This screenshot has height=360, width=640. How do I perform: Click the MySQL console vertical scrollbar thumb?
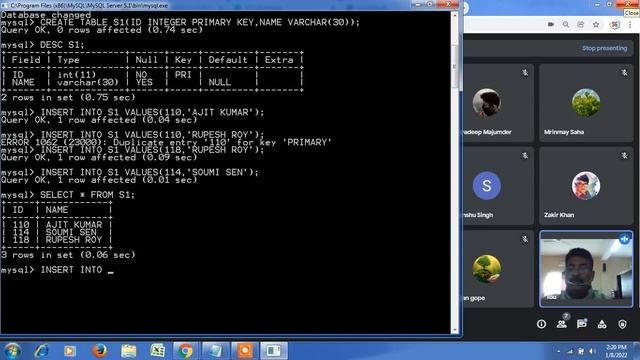tap(454, 65)
